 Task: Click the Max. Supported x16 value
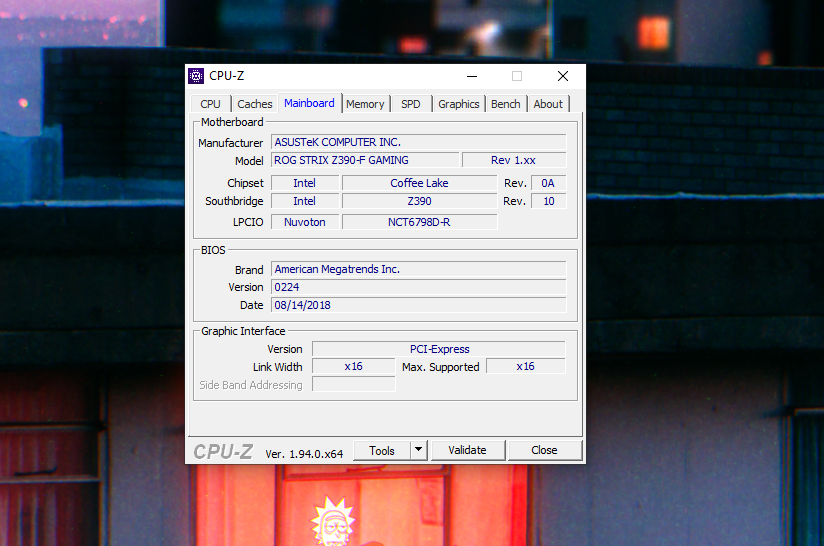[x=526, y=366]
